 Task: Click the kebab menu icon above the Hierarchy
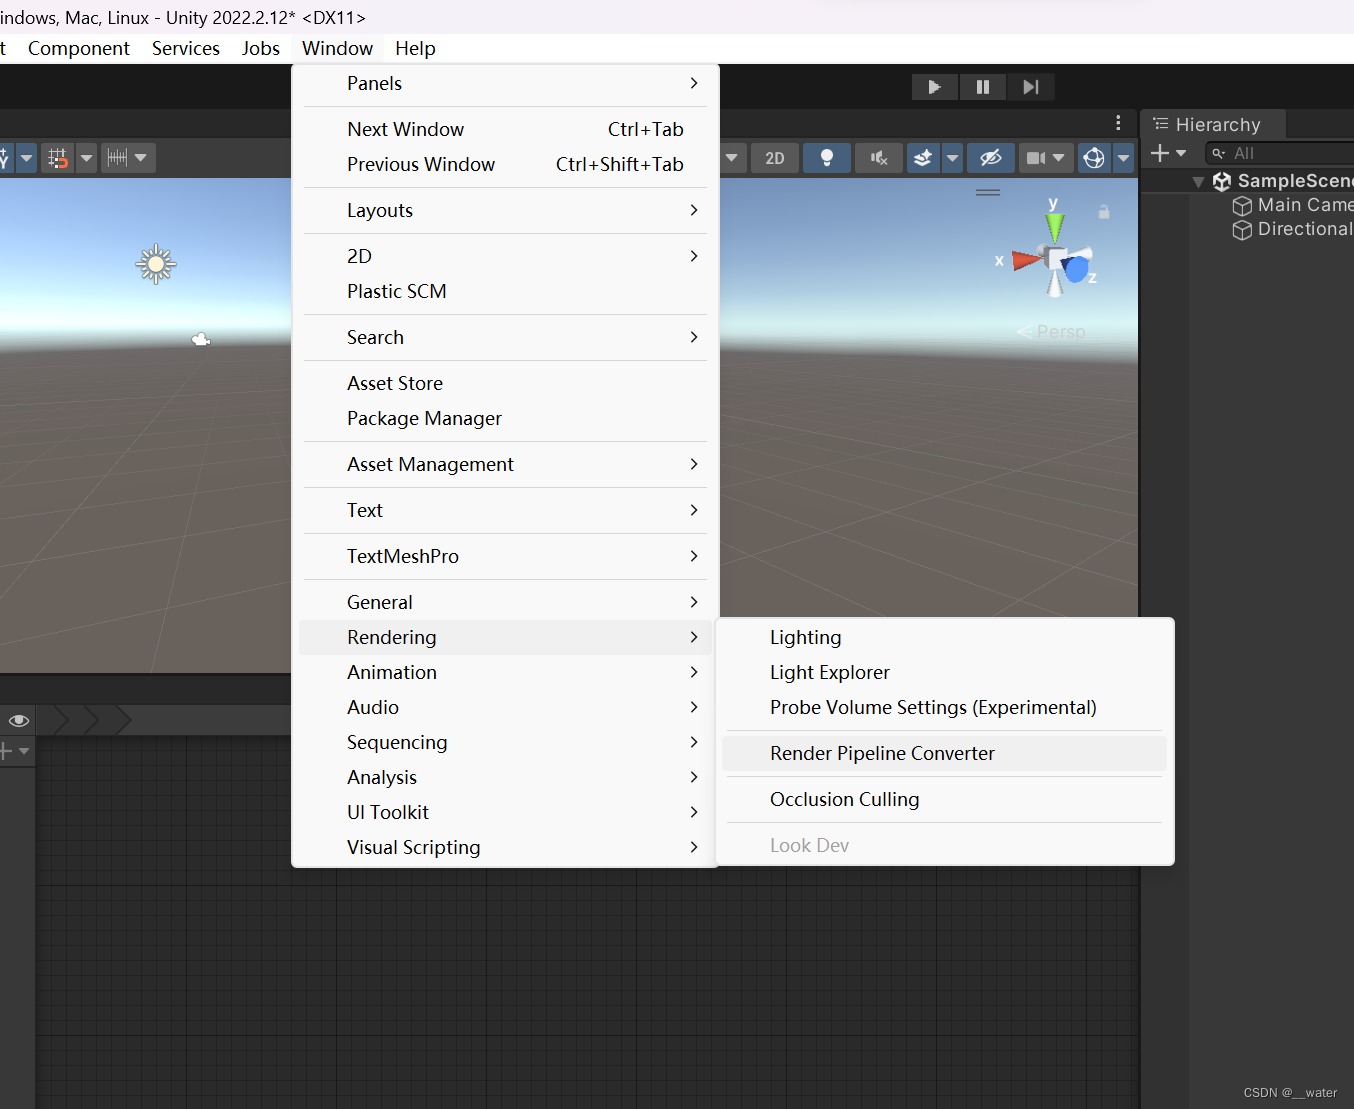[x=1118, y=122]
